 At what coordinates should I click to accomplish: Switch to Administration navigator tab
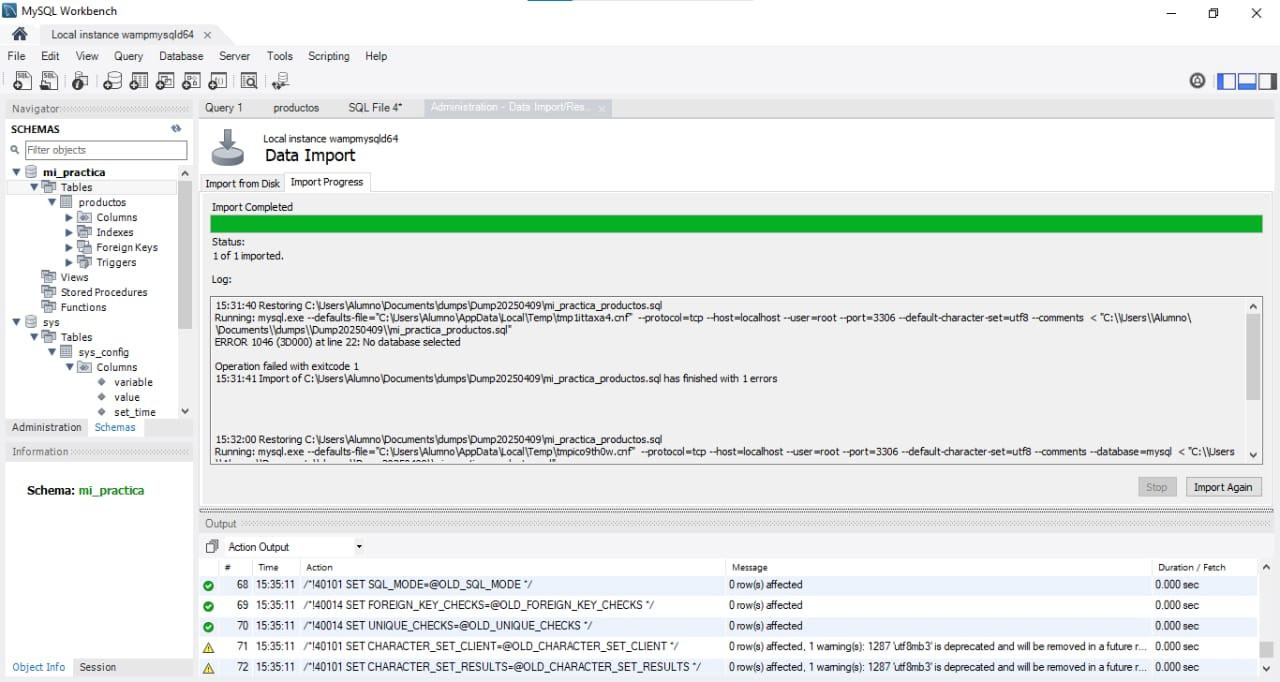pos(47,427)
